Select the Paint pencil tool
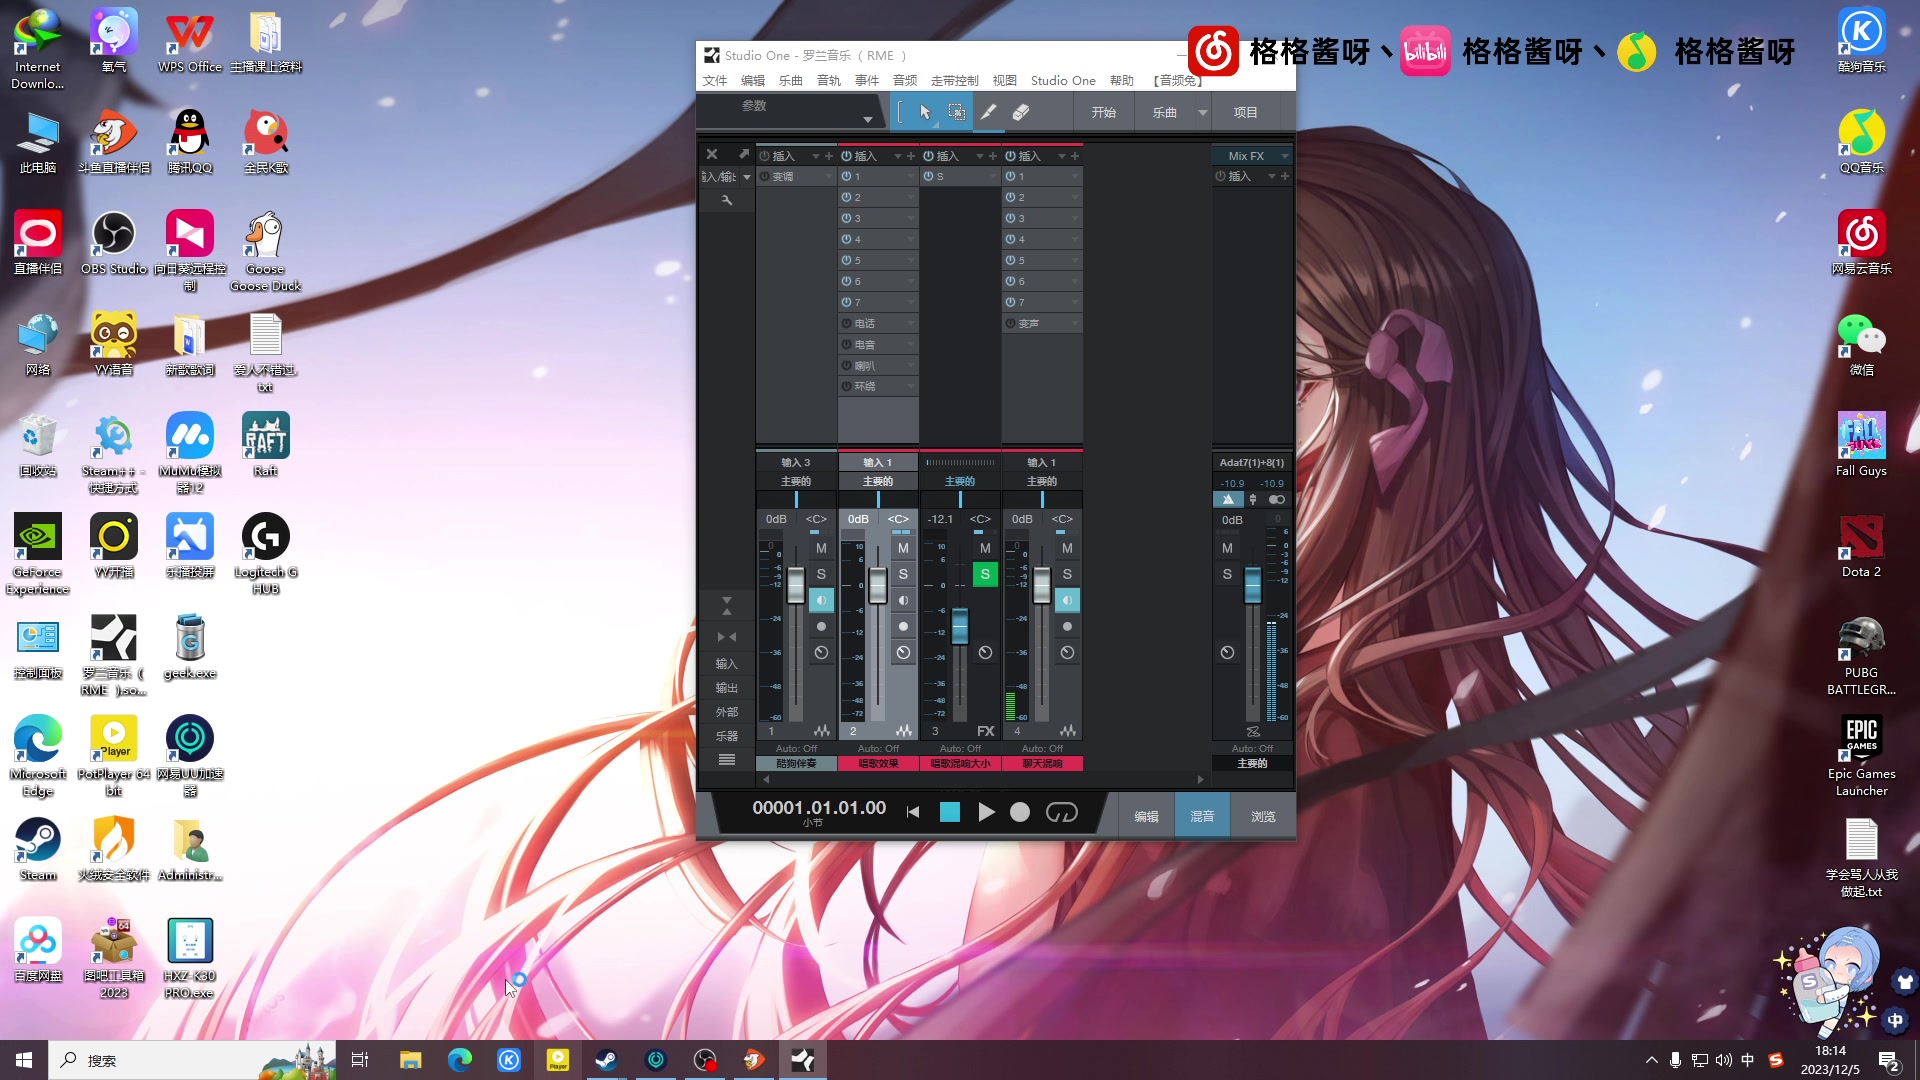 tap(988, 113)
